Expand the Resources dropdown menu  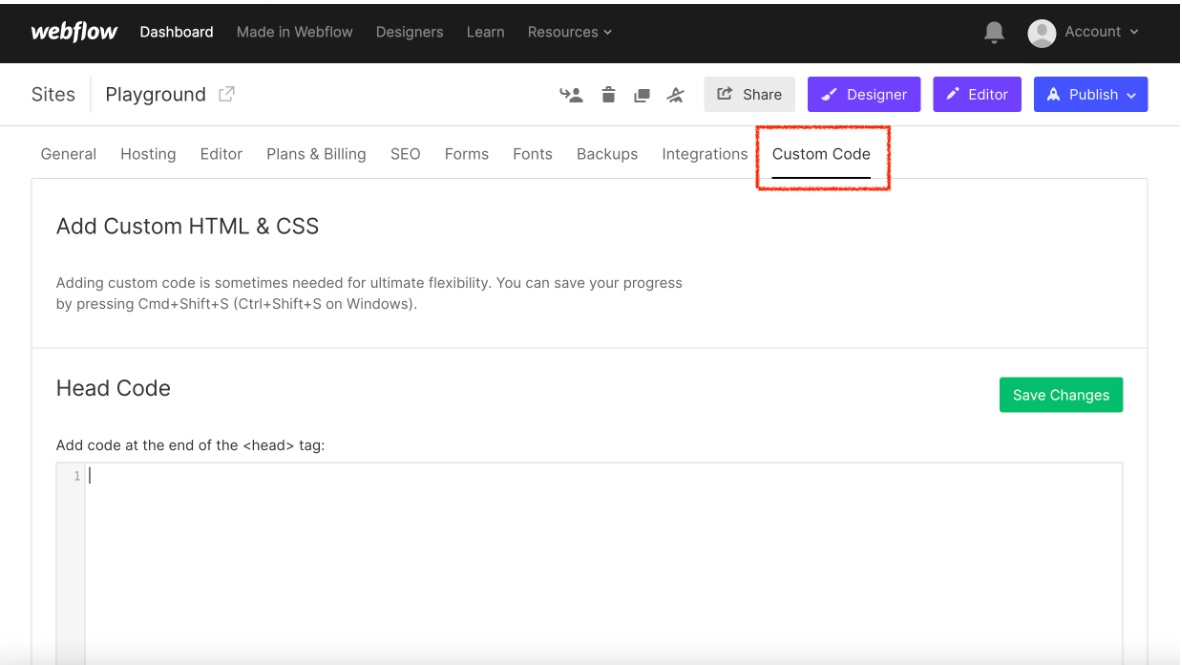click(x=570, y=32)
